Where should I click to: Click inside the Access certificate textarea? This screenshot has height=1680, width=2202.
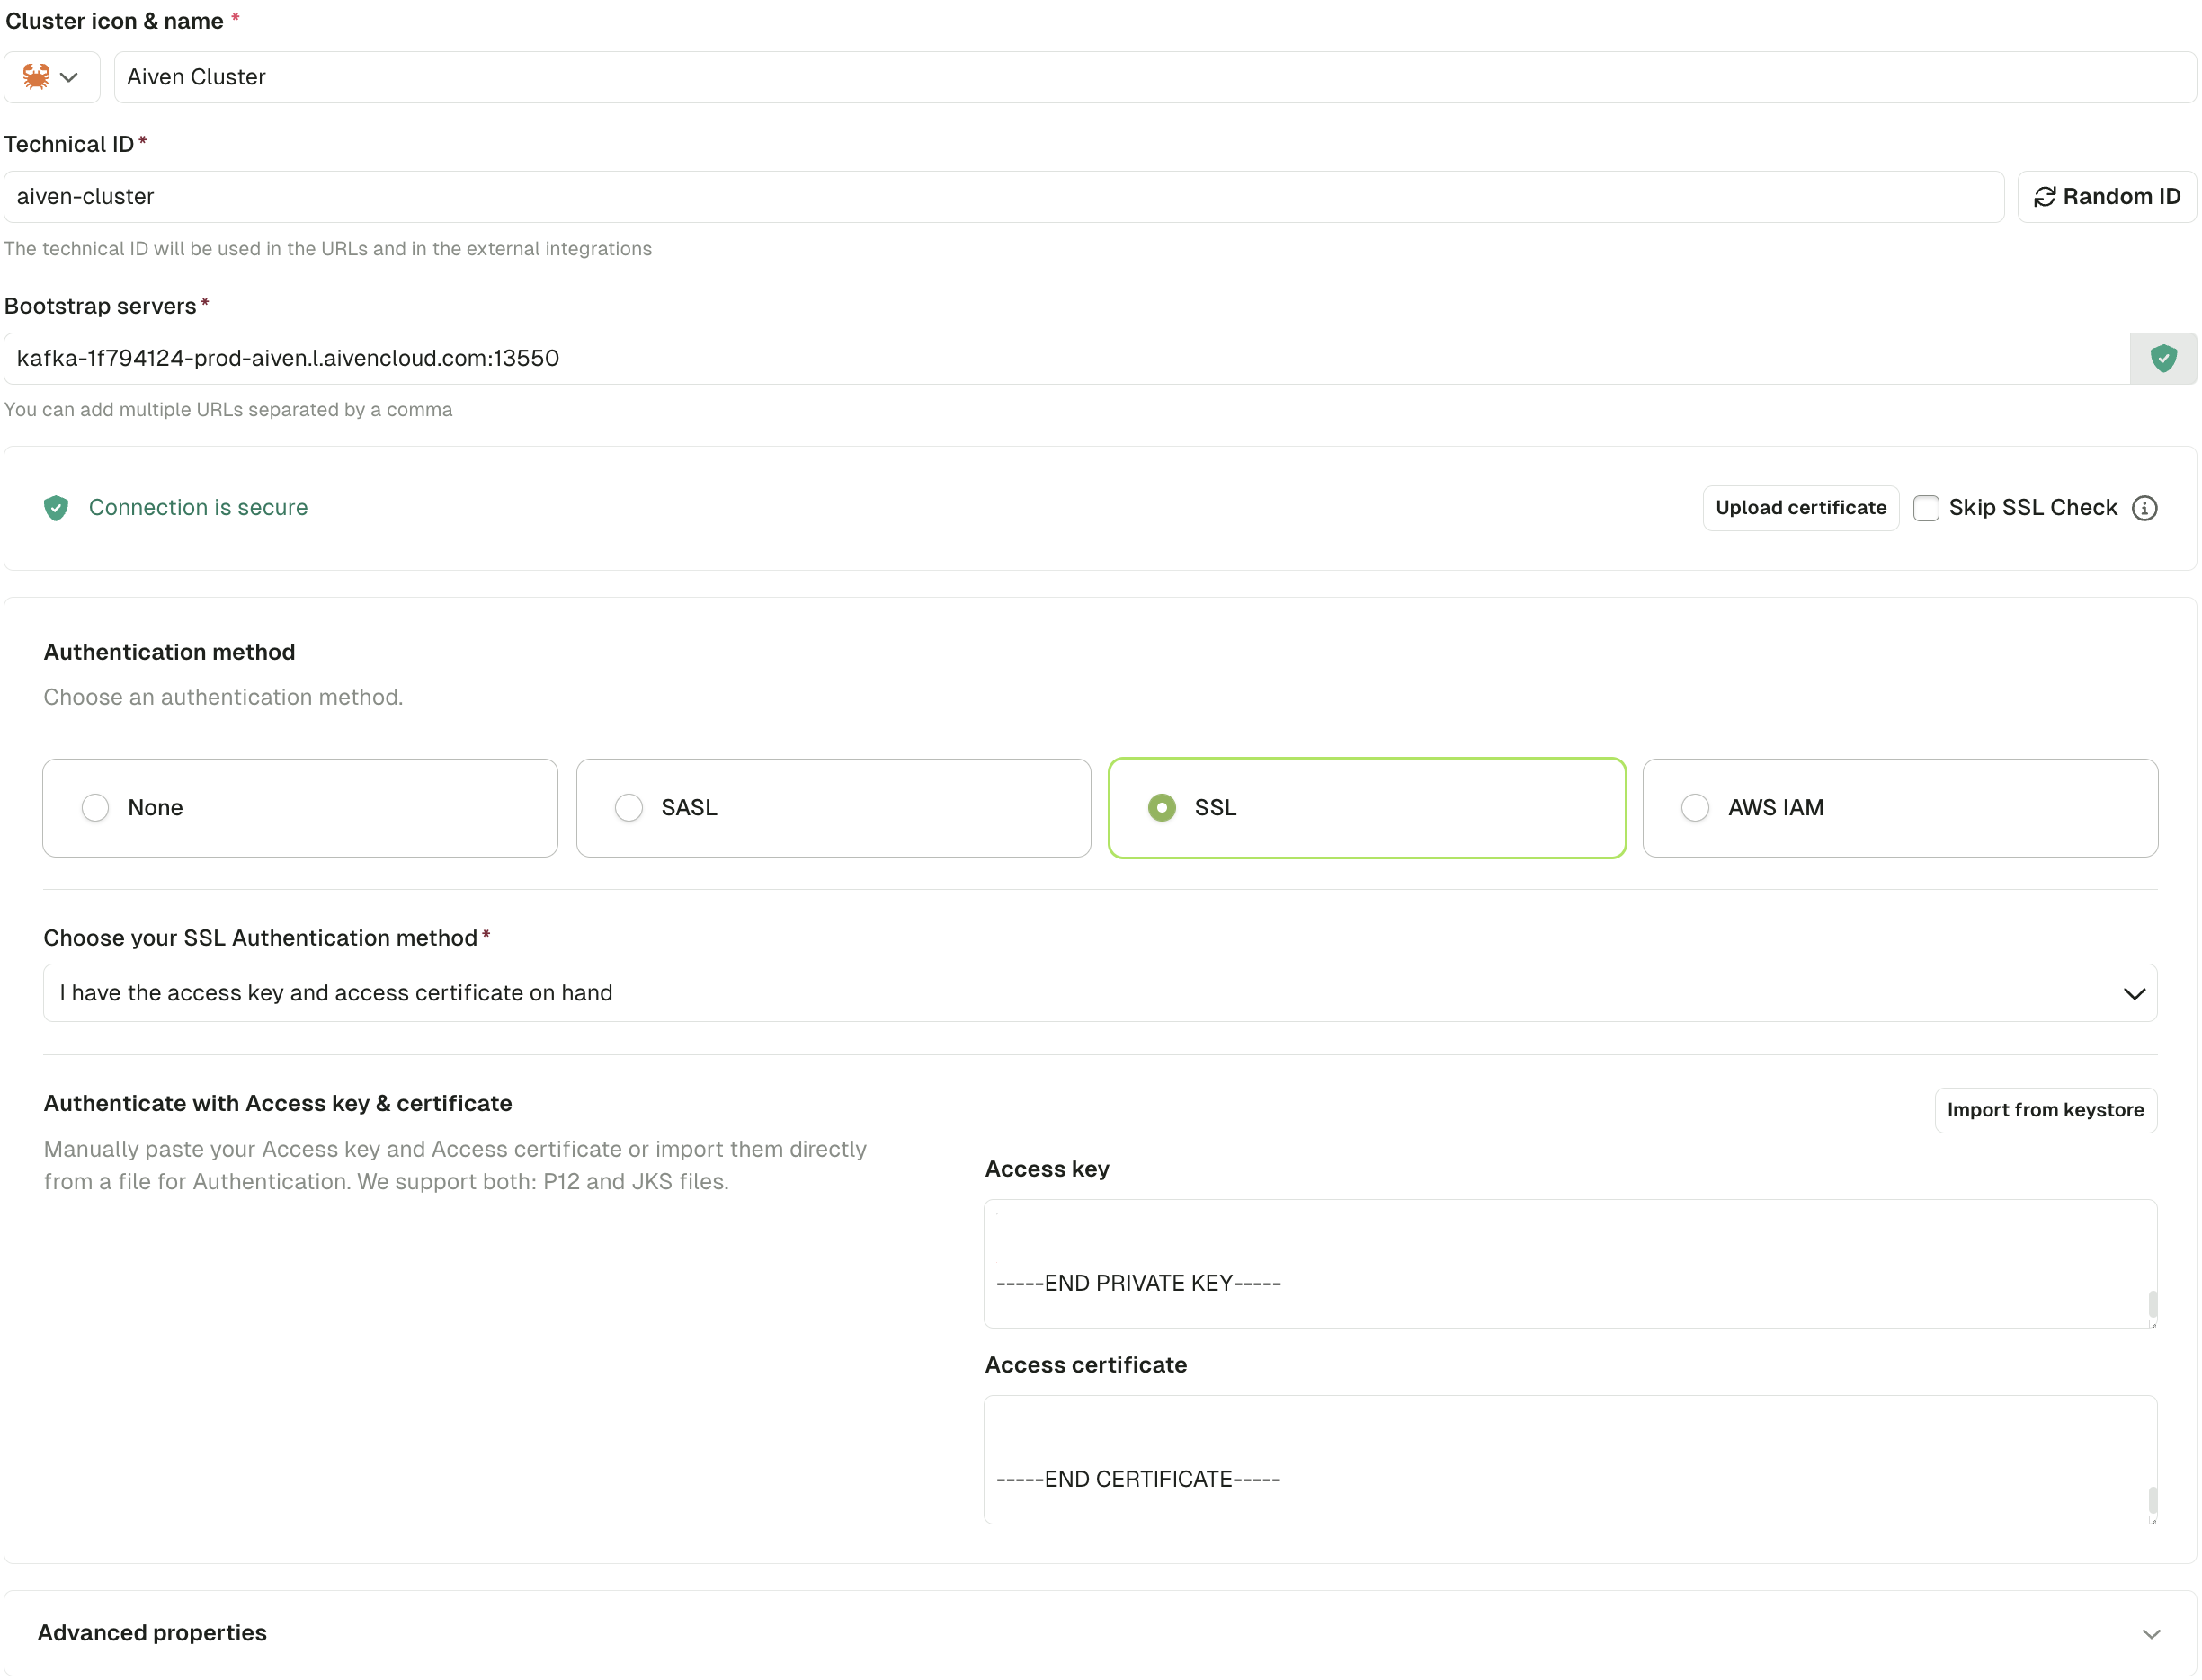click(1570, 1460)
